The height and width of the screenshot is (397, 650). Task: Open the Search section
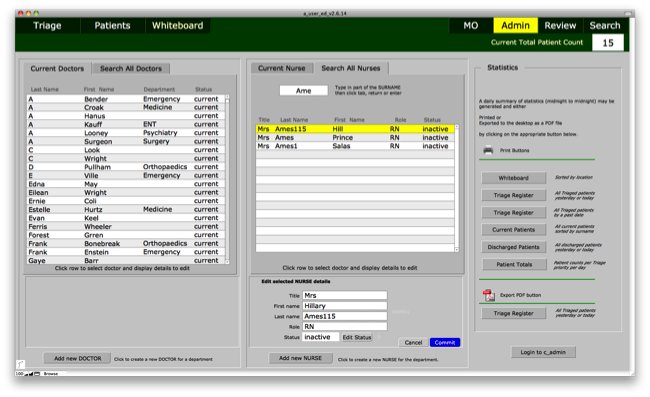click(605, 26)
